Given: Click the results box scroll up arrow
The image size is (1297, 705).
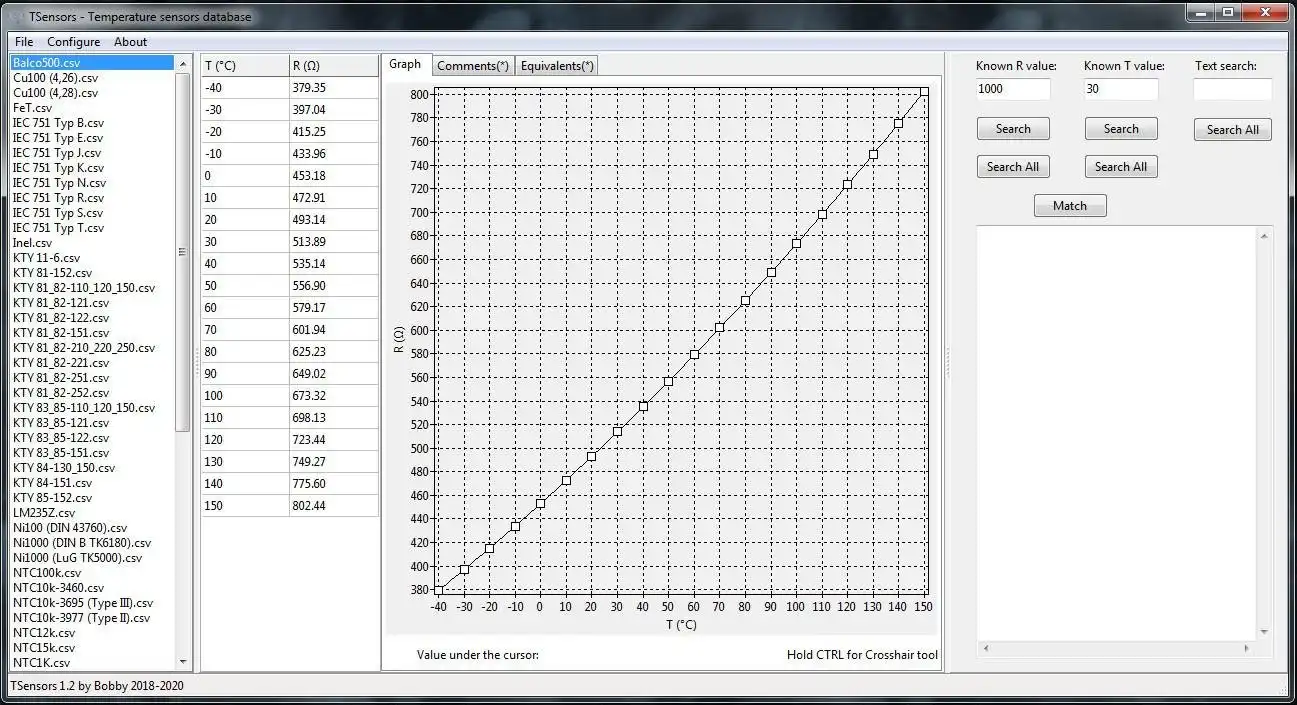Looking at the screenshot, I should point(1264,236).
